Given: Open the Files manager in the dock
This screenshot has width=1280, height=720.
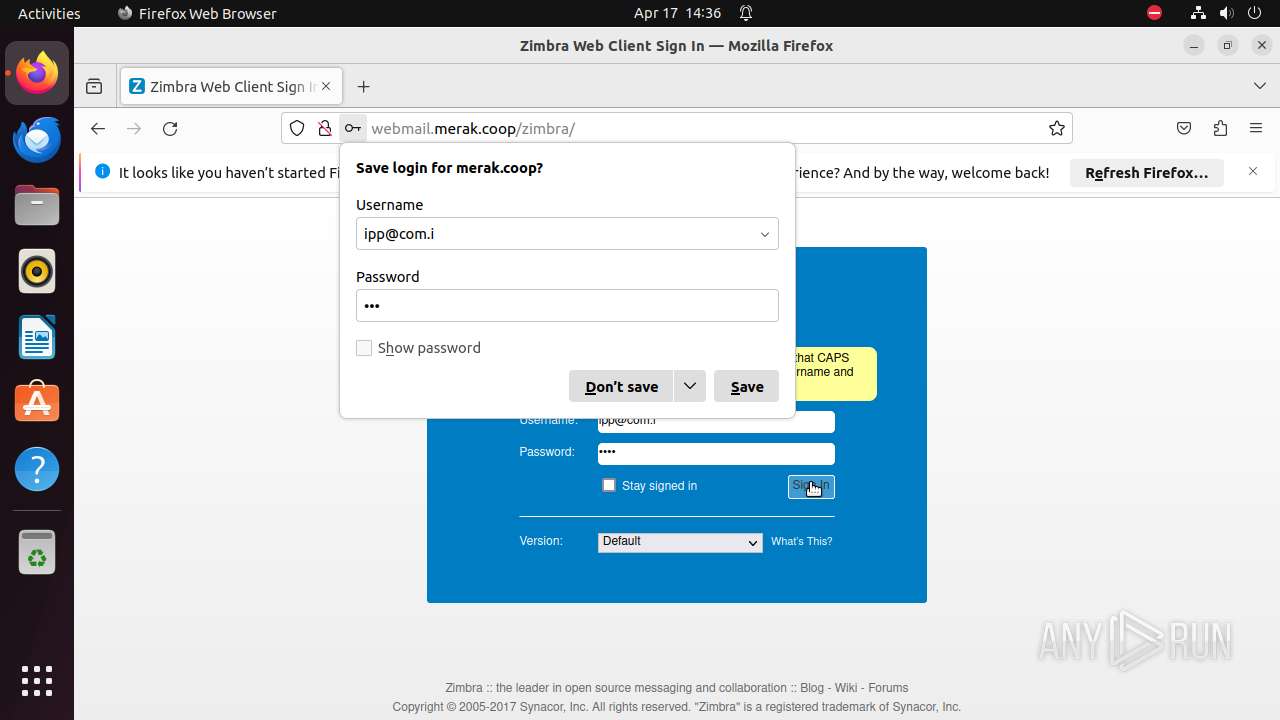Looking at the screenshot, I should tap(37, 205).
